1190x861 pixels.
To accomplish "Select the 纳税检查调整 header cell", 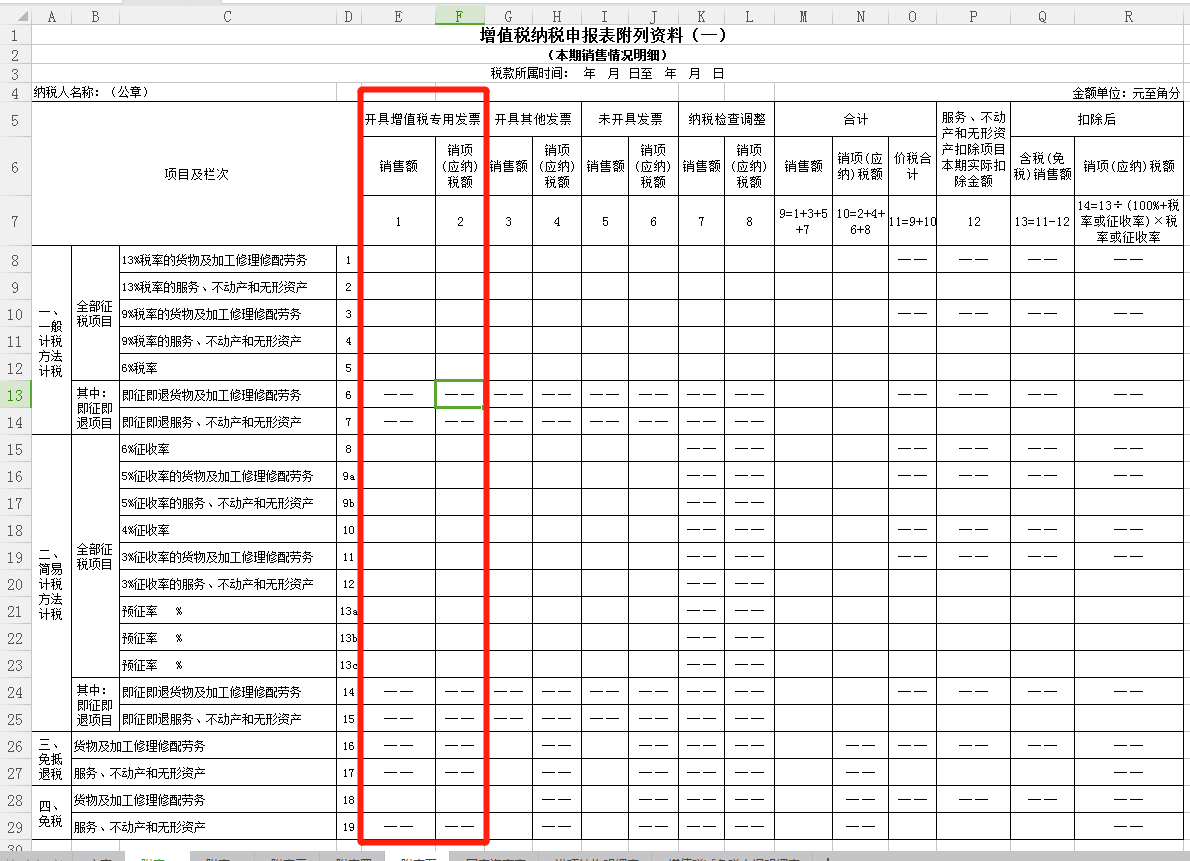I will pos(726,119).
